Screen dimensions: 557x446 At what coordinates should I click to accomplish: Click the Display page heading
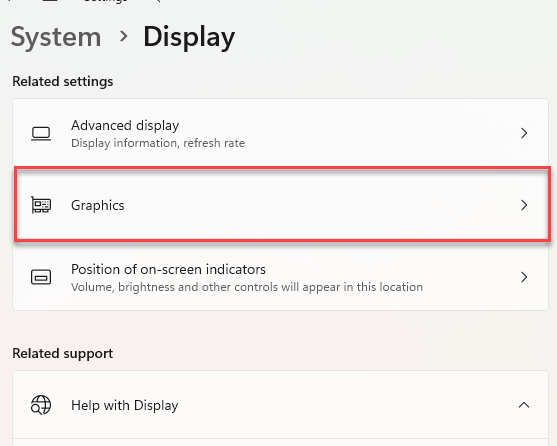click(189, 37)
